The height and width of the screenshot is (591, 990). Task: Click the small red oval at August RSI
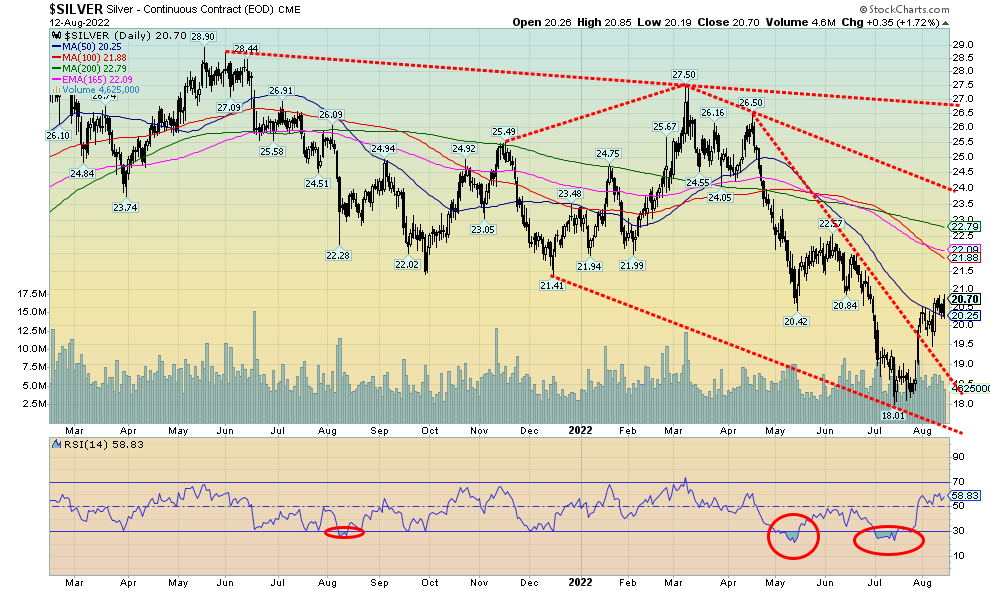coord(344,532)
